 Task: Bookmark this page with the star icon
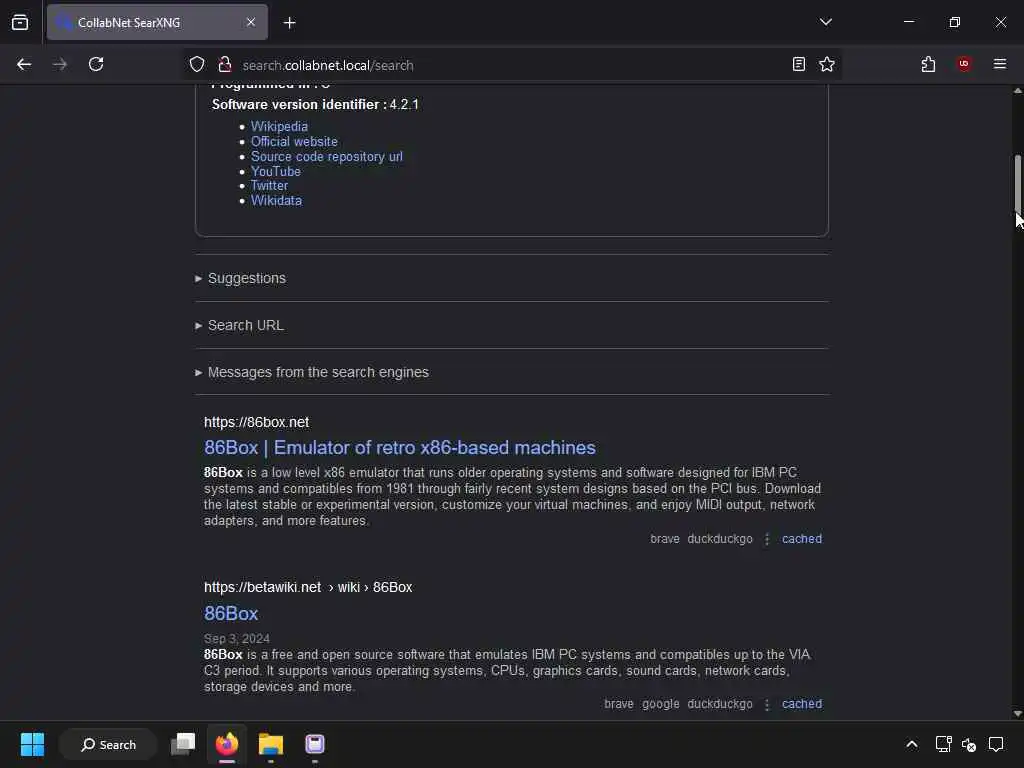(x=827, y=64)
